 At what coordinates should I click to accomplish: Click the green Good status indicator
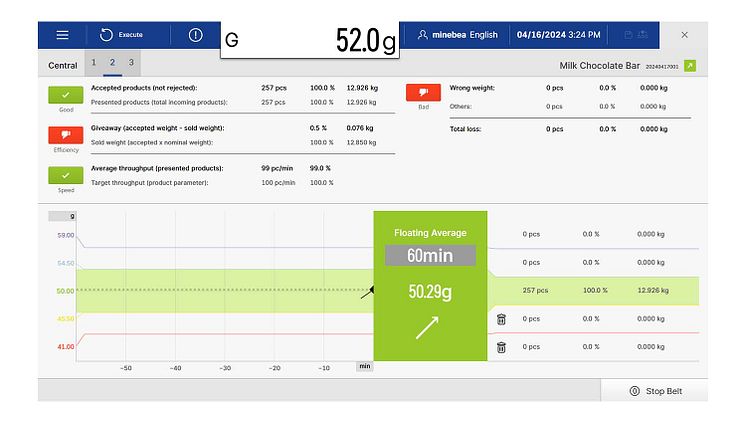click(x=65, y=95)
